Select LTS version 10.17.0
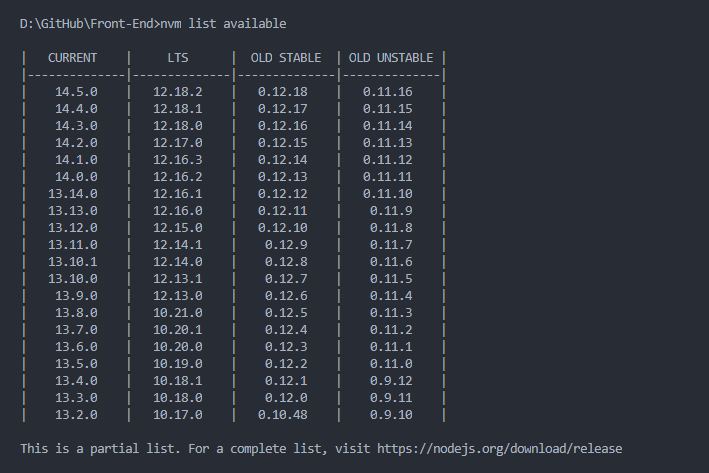The image size is (709, 473). click(x=178, y=414)
